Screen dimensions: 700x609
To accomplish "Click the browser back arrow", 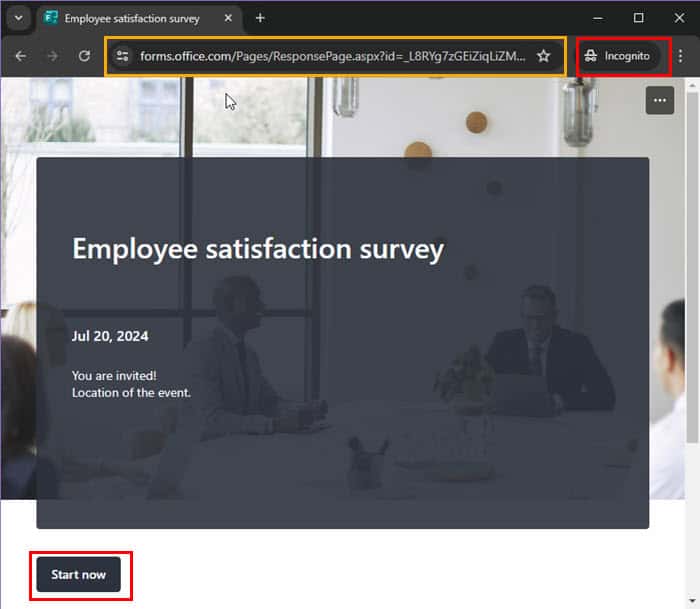I will 21,56.
